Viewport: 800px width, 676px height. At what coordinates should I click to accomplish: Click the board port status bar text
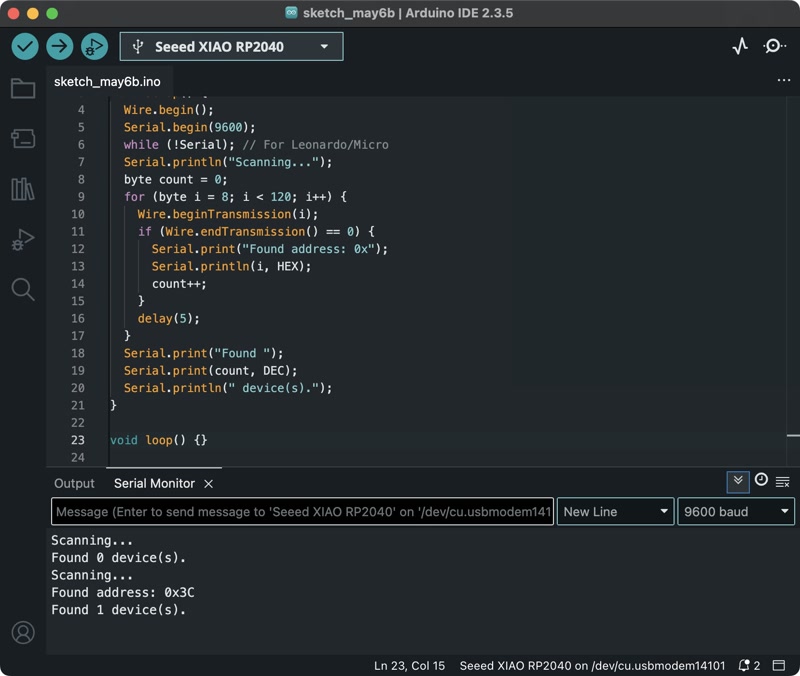point(592,665)
